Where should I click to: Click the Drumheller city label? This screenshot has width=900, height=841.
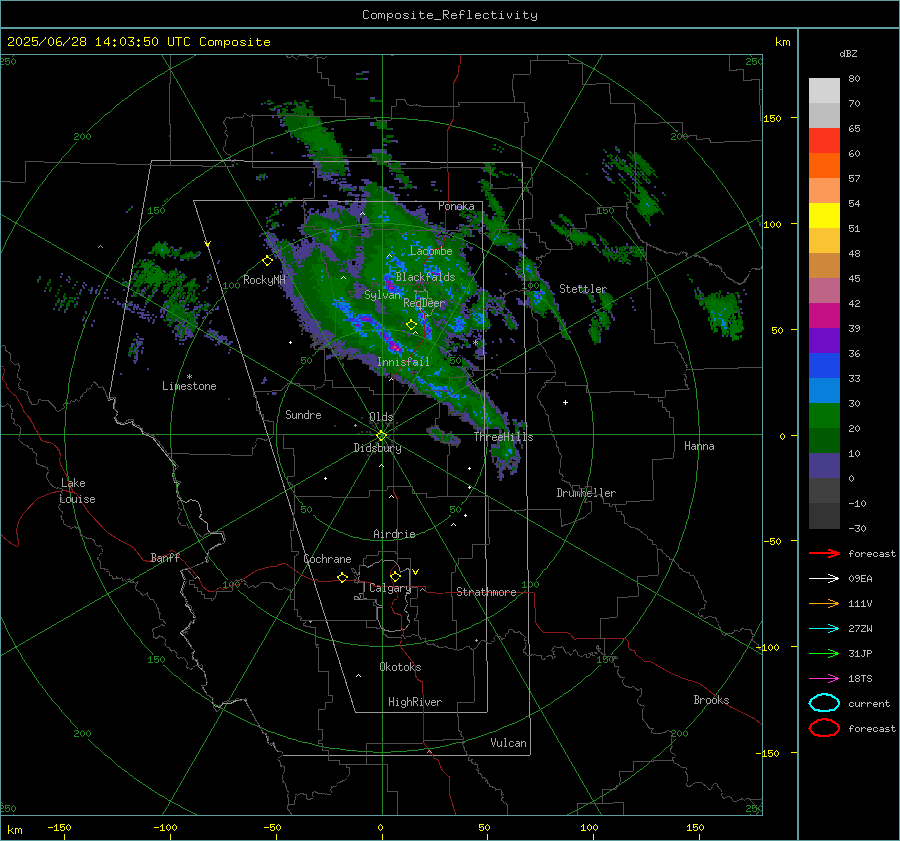[x=586, y=493]
